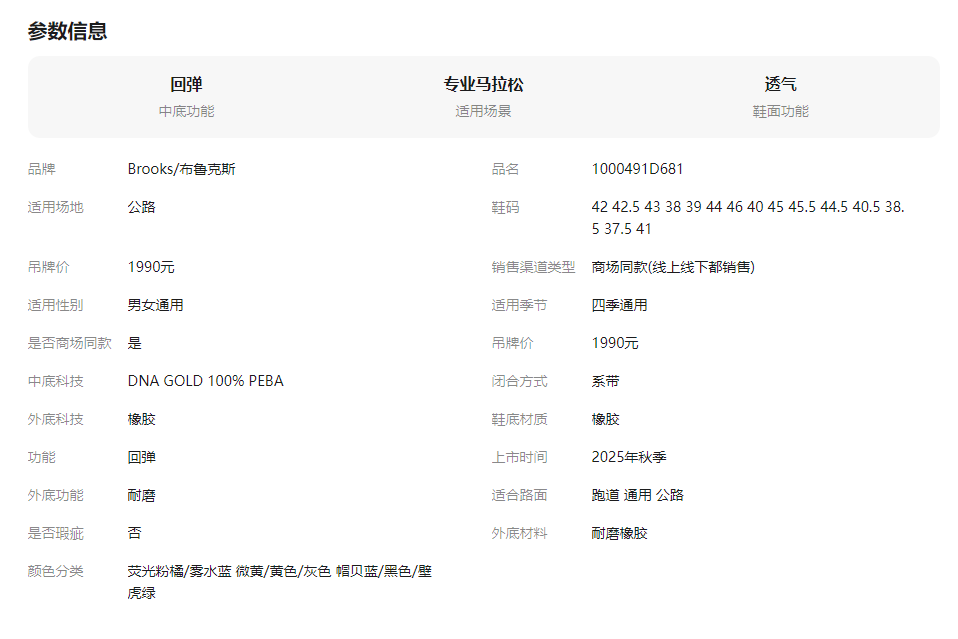Click the 否 value beside 是否瑕疵
Image resolution: width=958 pixels, height=639 pixels.
pos(134,533)
